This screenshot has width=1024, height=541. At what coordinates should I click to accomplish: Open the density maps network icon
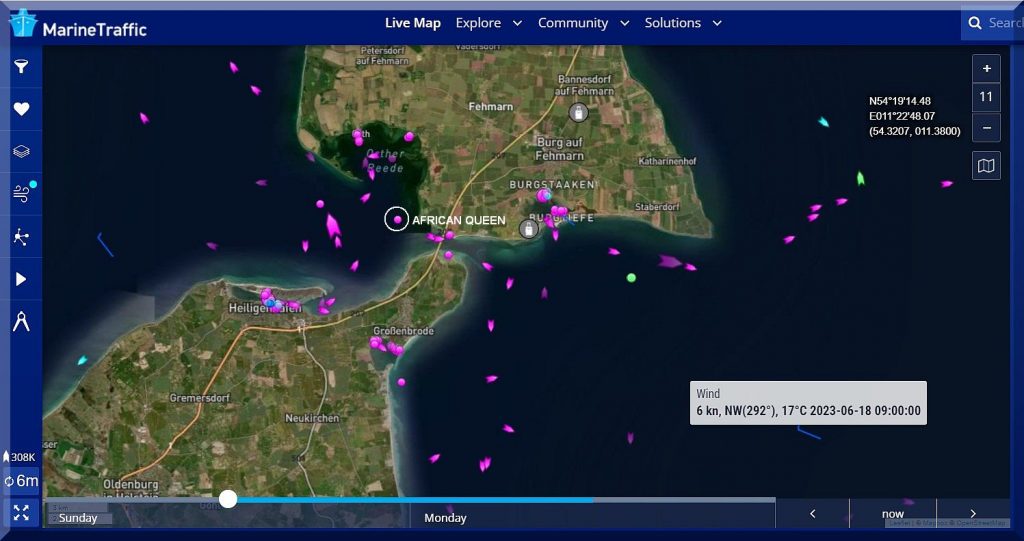pyautogui.click(x=21, y=237)
